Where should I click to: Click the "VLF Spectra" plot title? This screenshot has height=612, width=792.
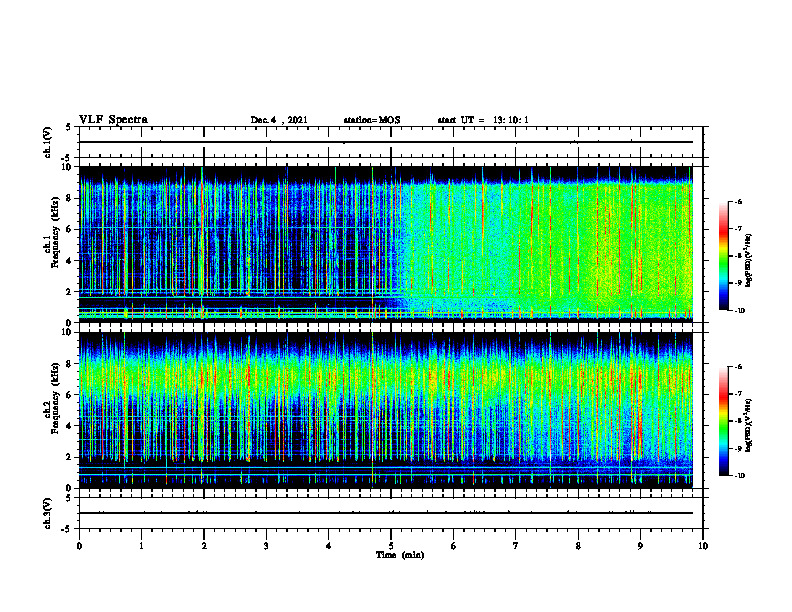tap(113, 120)
